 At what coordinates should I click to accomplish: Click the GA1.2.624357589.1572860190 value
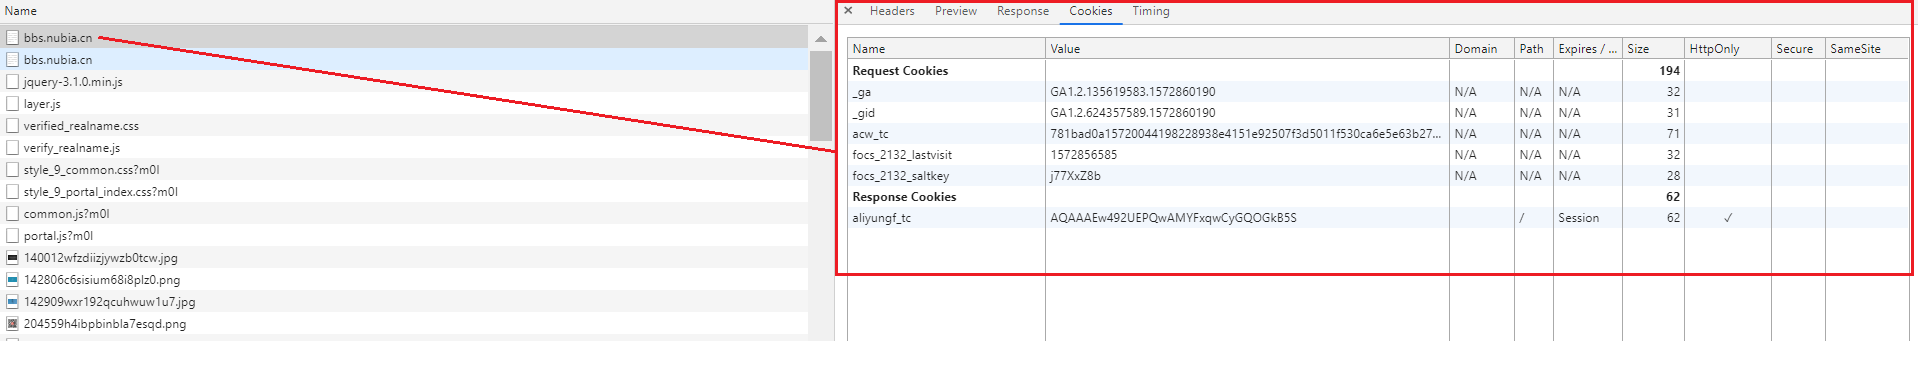(1133, 112)
